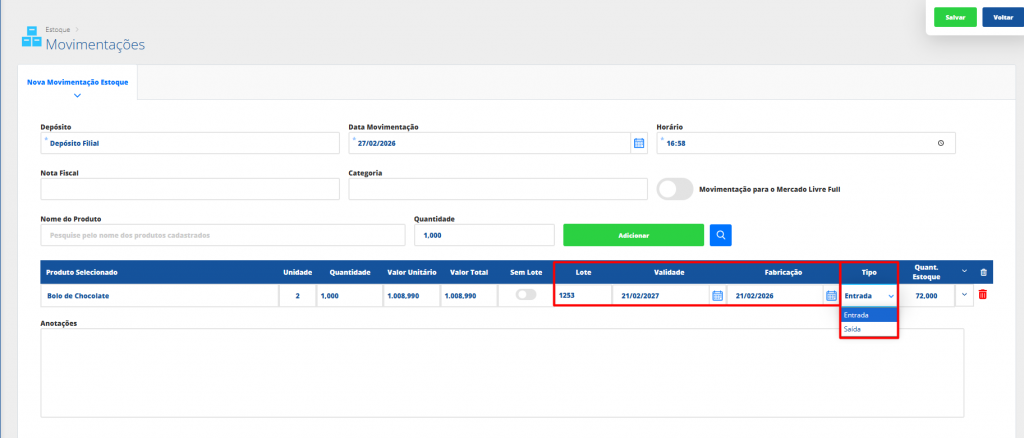1024x438 pixels.
Task: Select the Nova Movimentação Estoque tab
Action: [77, 81]
